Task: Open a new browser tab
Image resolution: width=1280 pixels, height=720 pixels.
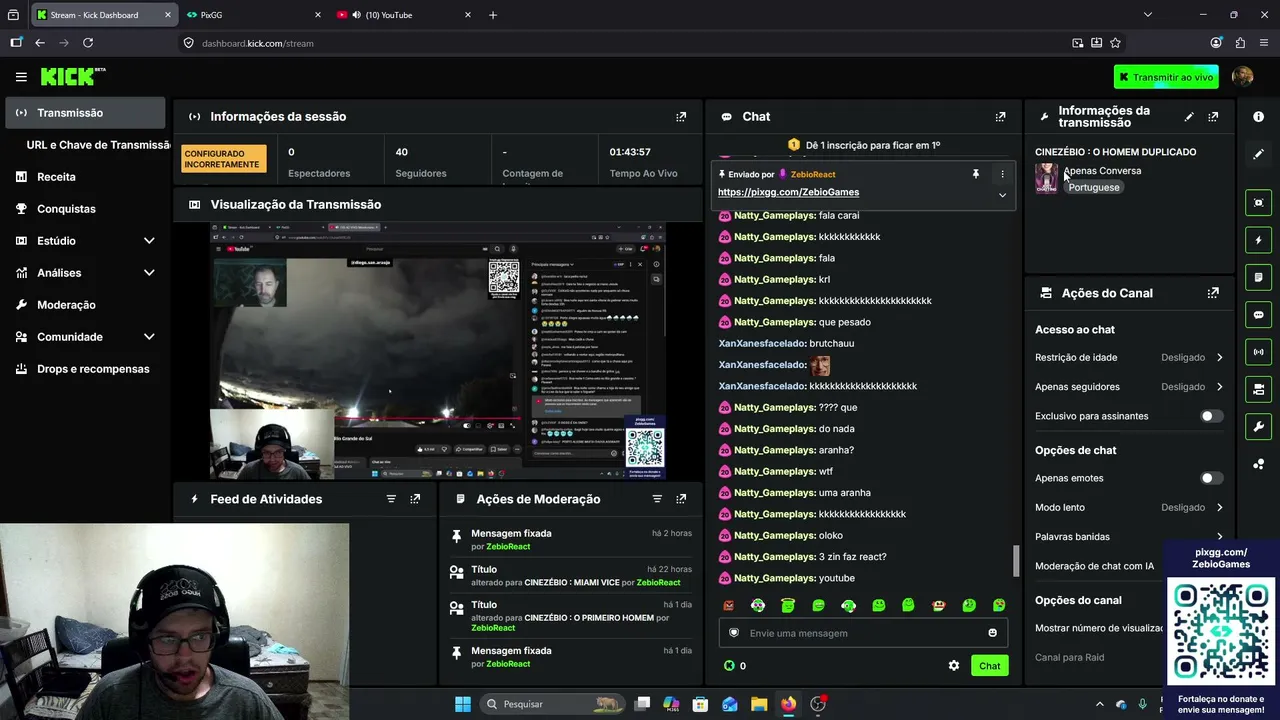Action: click(x=492, y=15)
